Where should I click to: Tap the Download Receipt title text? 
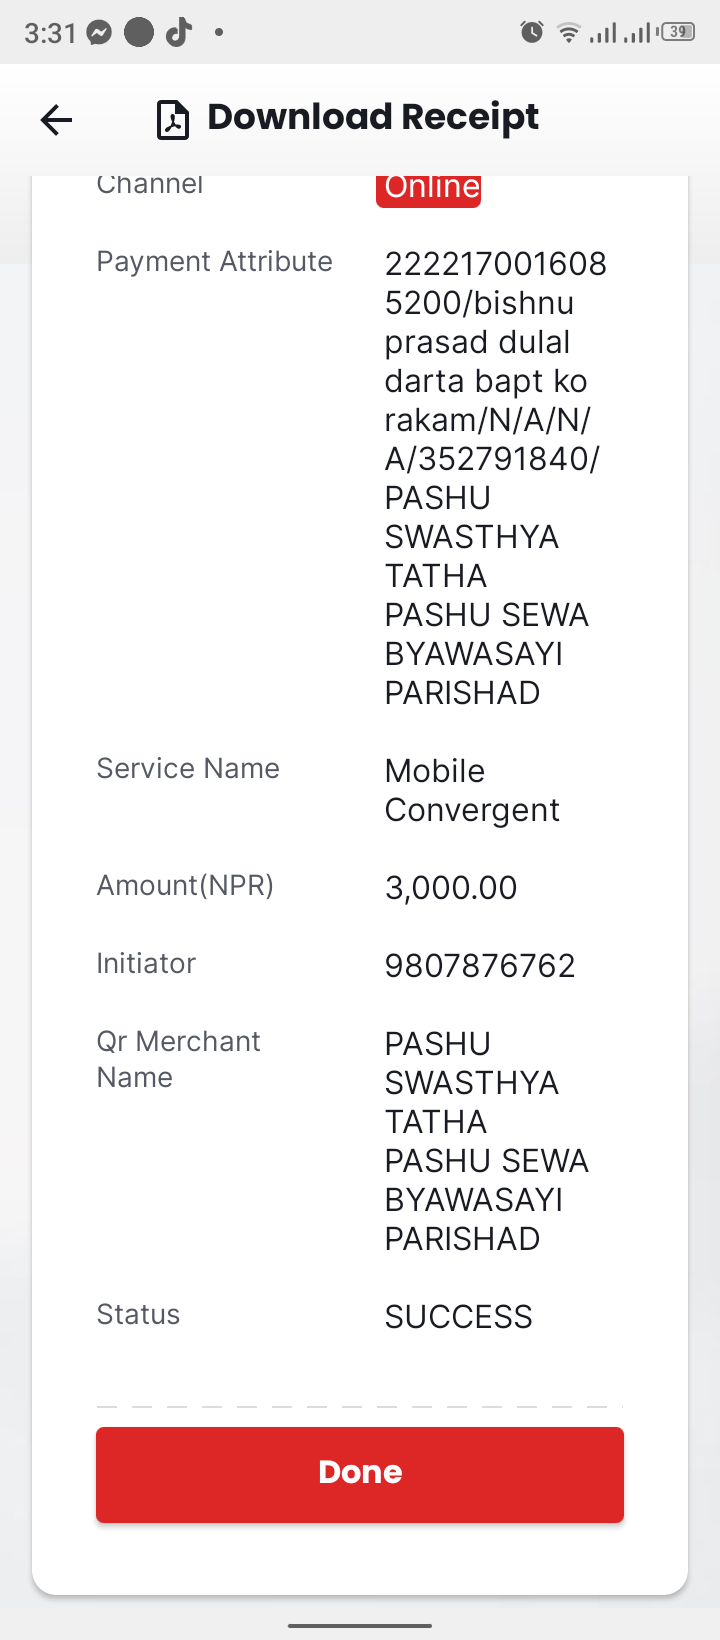[x=373, y=117]
